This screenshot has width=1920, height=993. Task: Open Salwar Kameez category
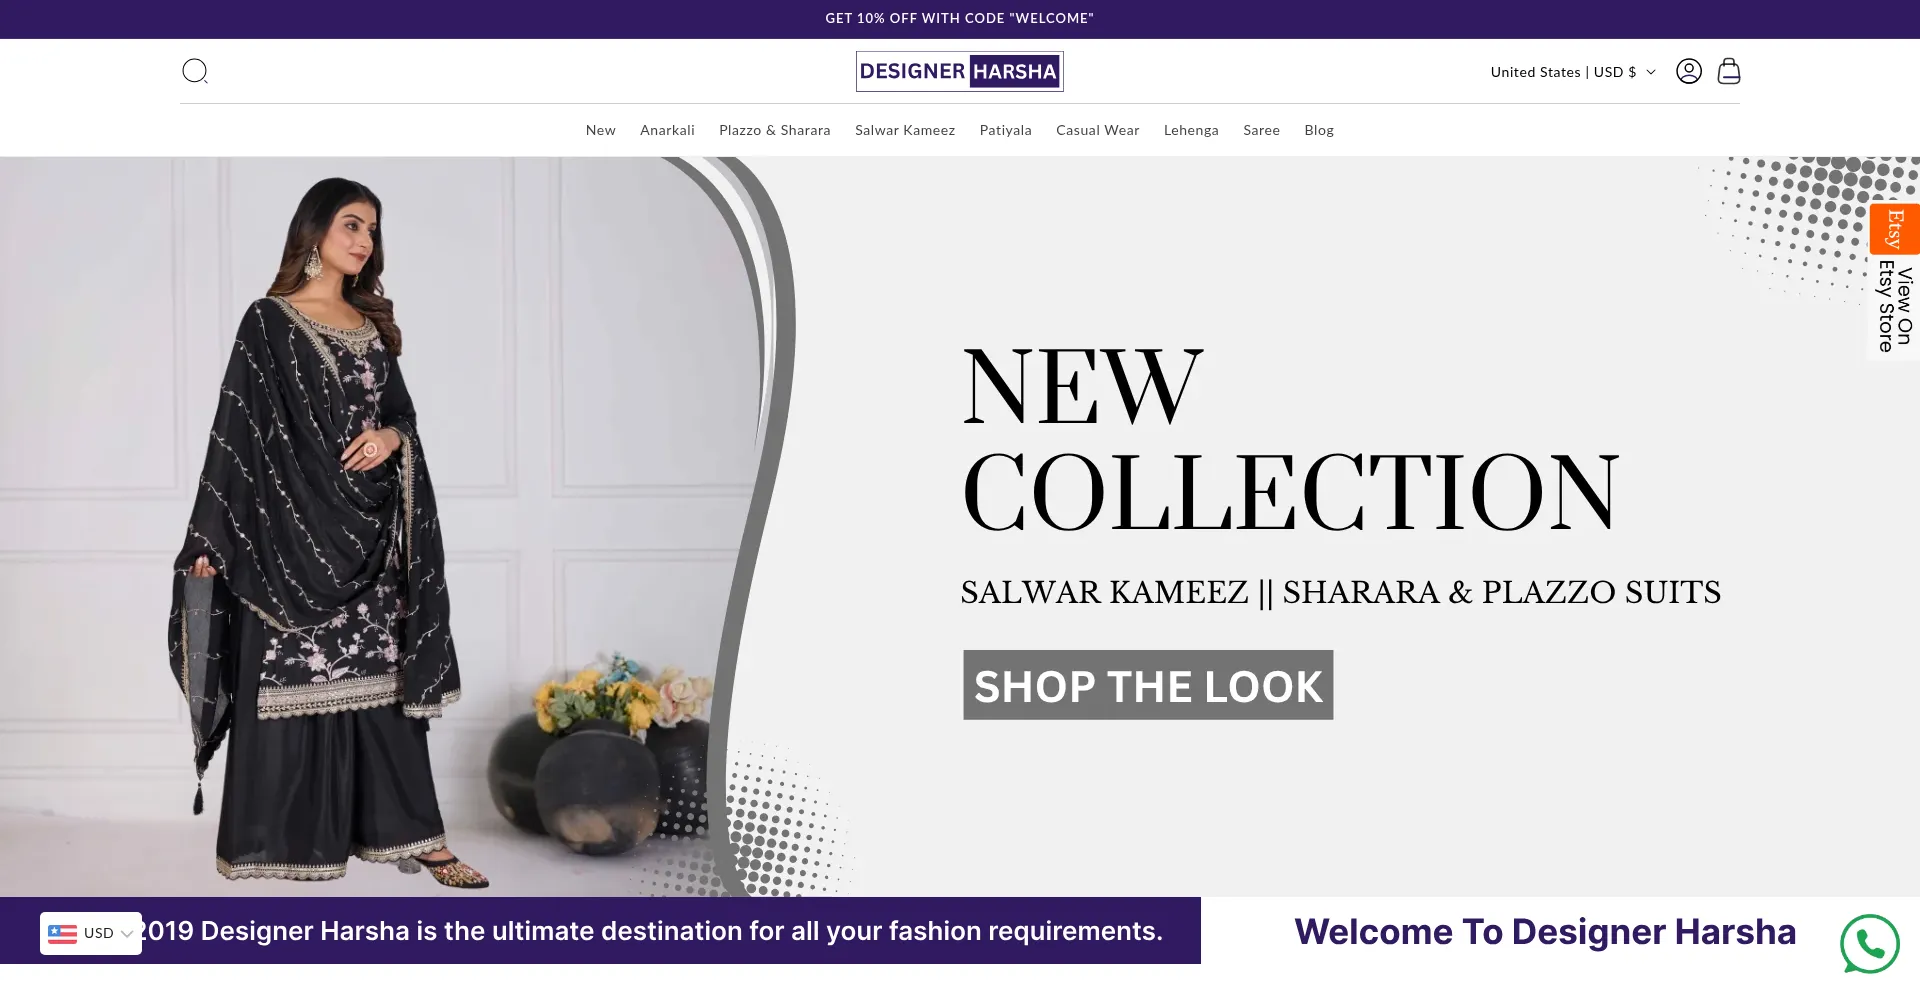coord(904,130)
